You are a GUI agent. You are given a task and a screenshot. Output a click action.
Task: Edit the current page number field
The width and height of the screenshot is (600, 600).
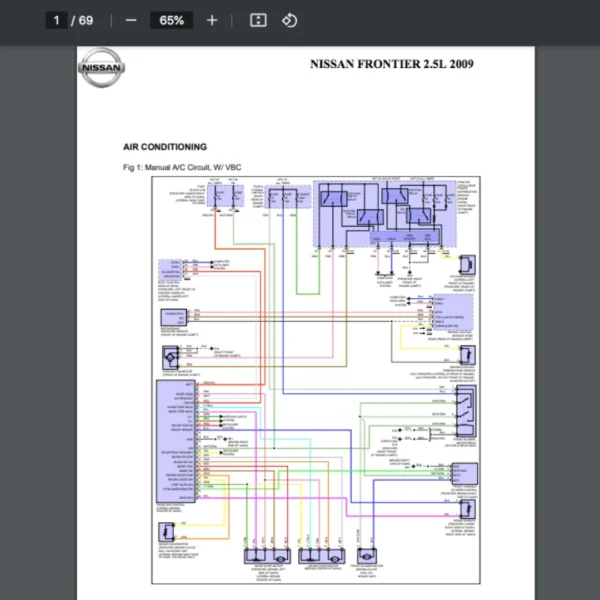click(57, 20)
